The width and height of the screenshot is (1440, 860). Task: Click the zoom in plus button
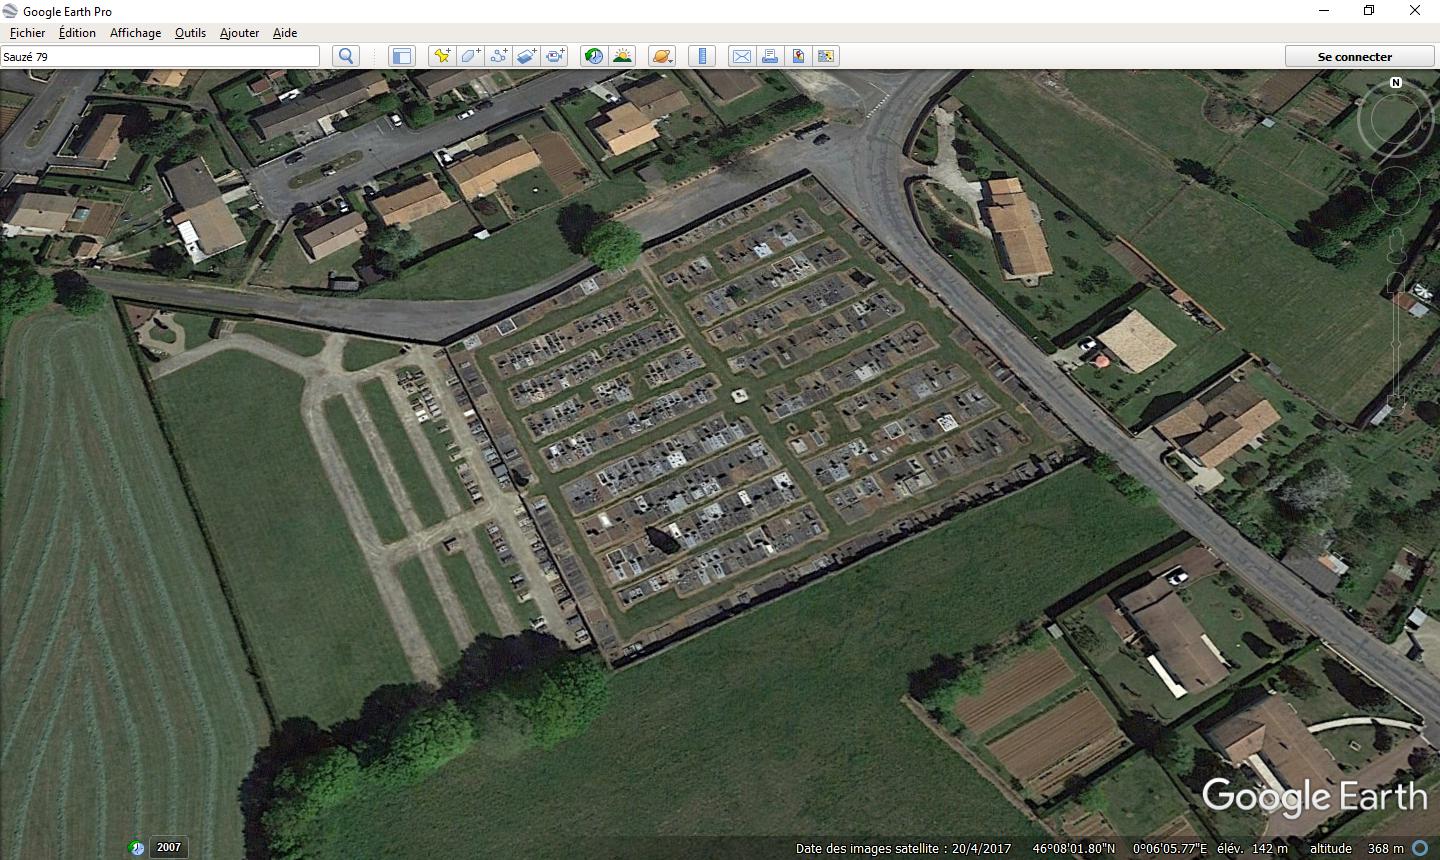1396,282
